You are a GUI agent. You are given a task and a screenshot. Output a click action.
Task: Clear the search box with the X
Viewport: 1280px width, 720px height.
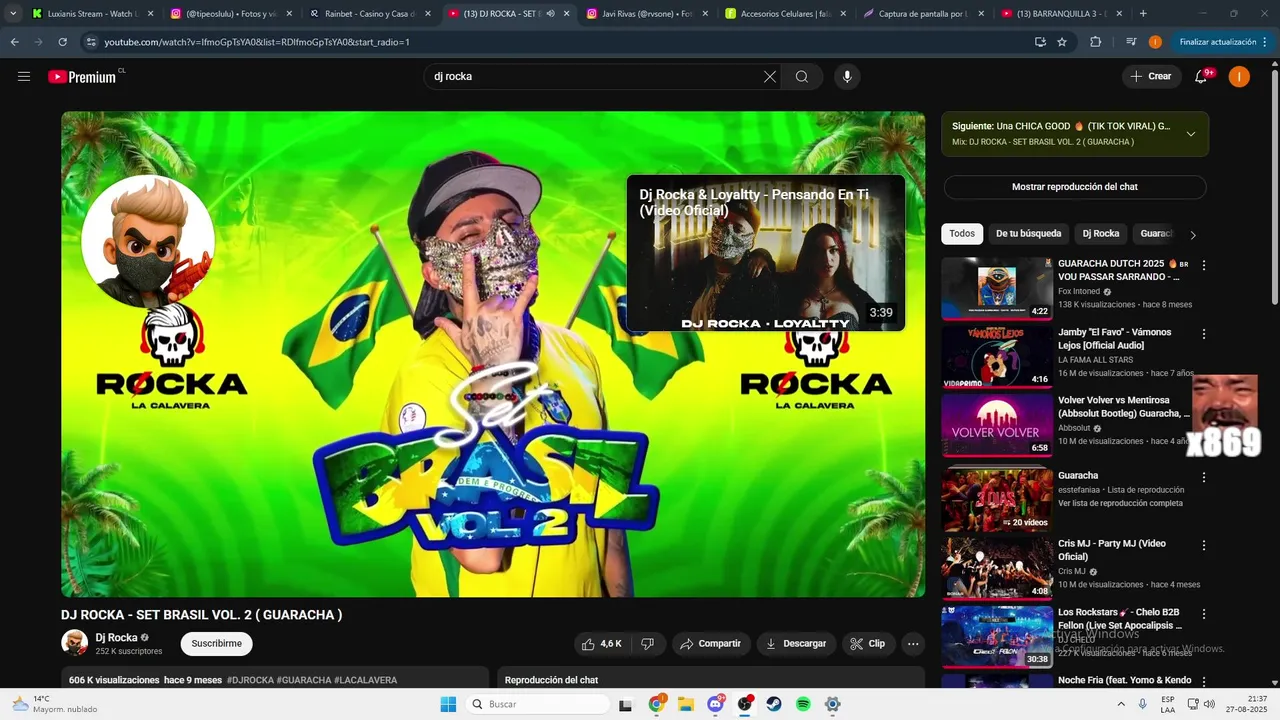770,76
